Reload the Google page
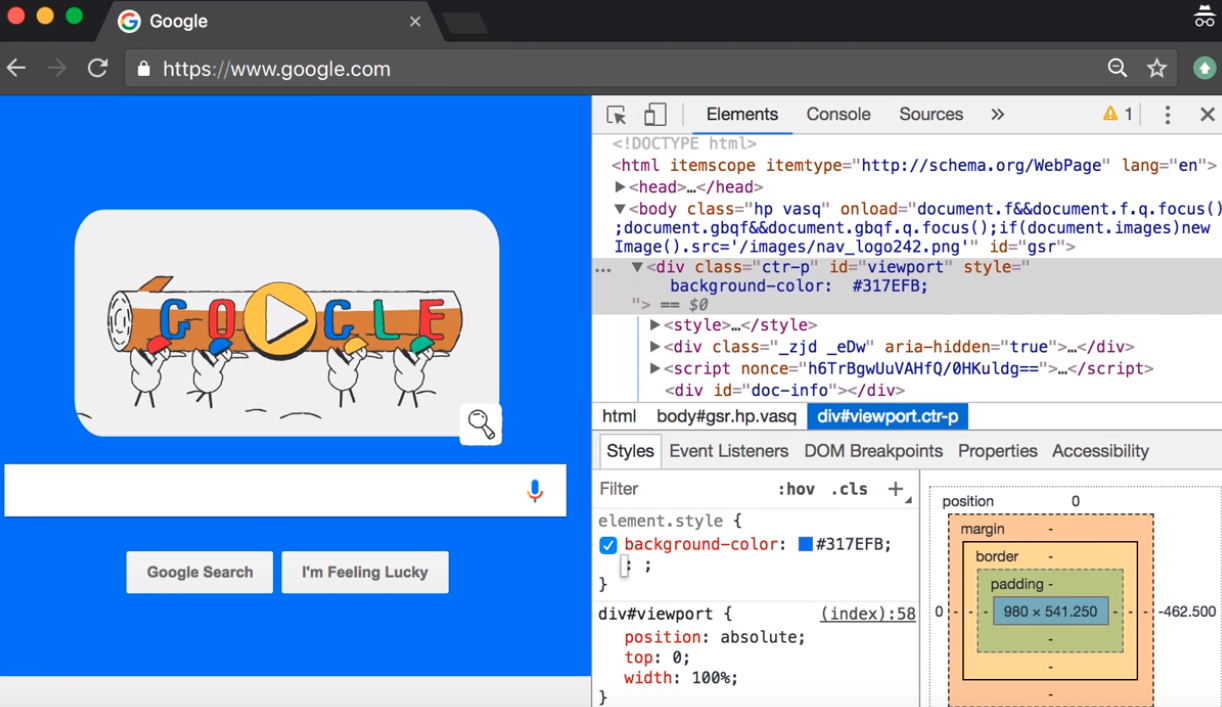 point(97,68)
